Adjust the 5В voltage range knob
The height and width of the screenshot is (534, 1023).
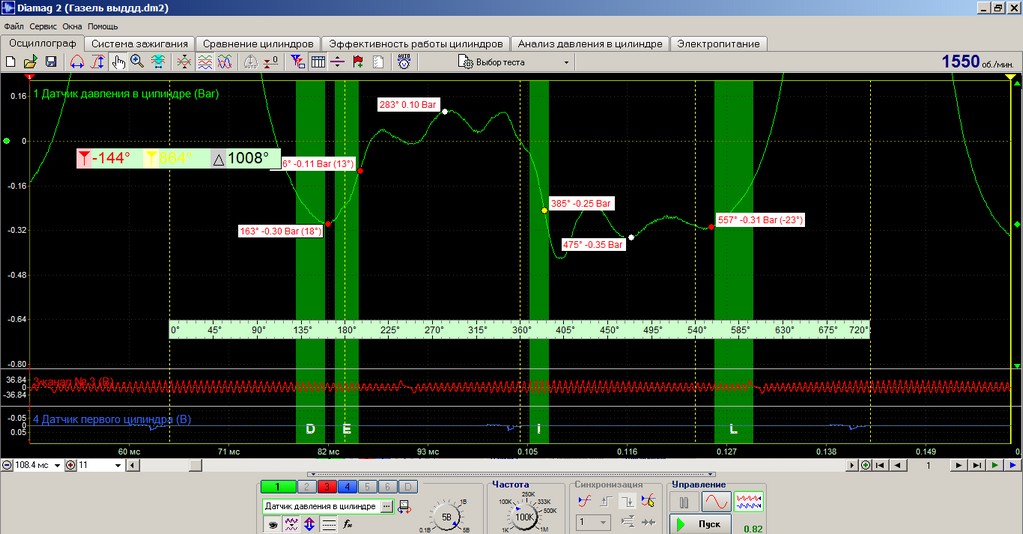(x=447, y=517)
